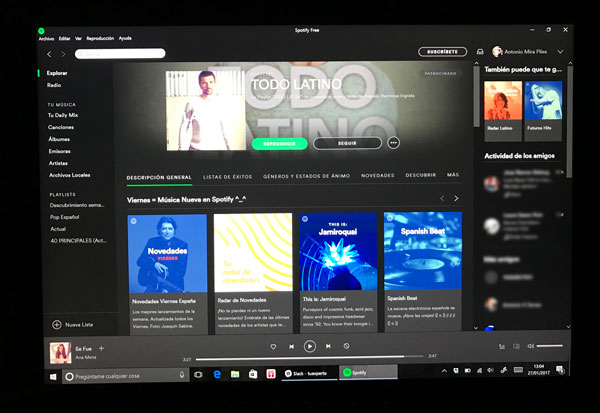Open the play queue icon

[x=502, y=346]
